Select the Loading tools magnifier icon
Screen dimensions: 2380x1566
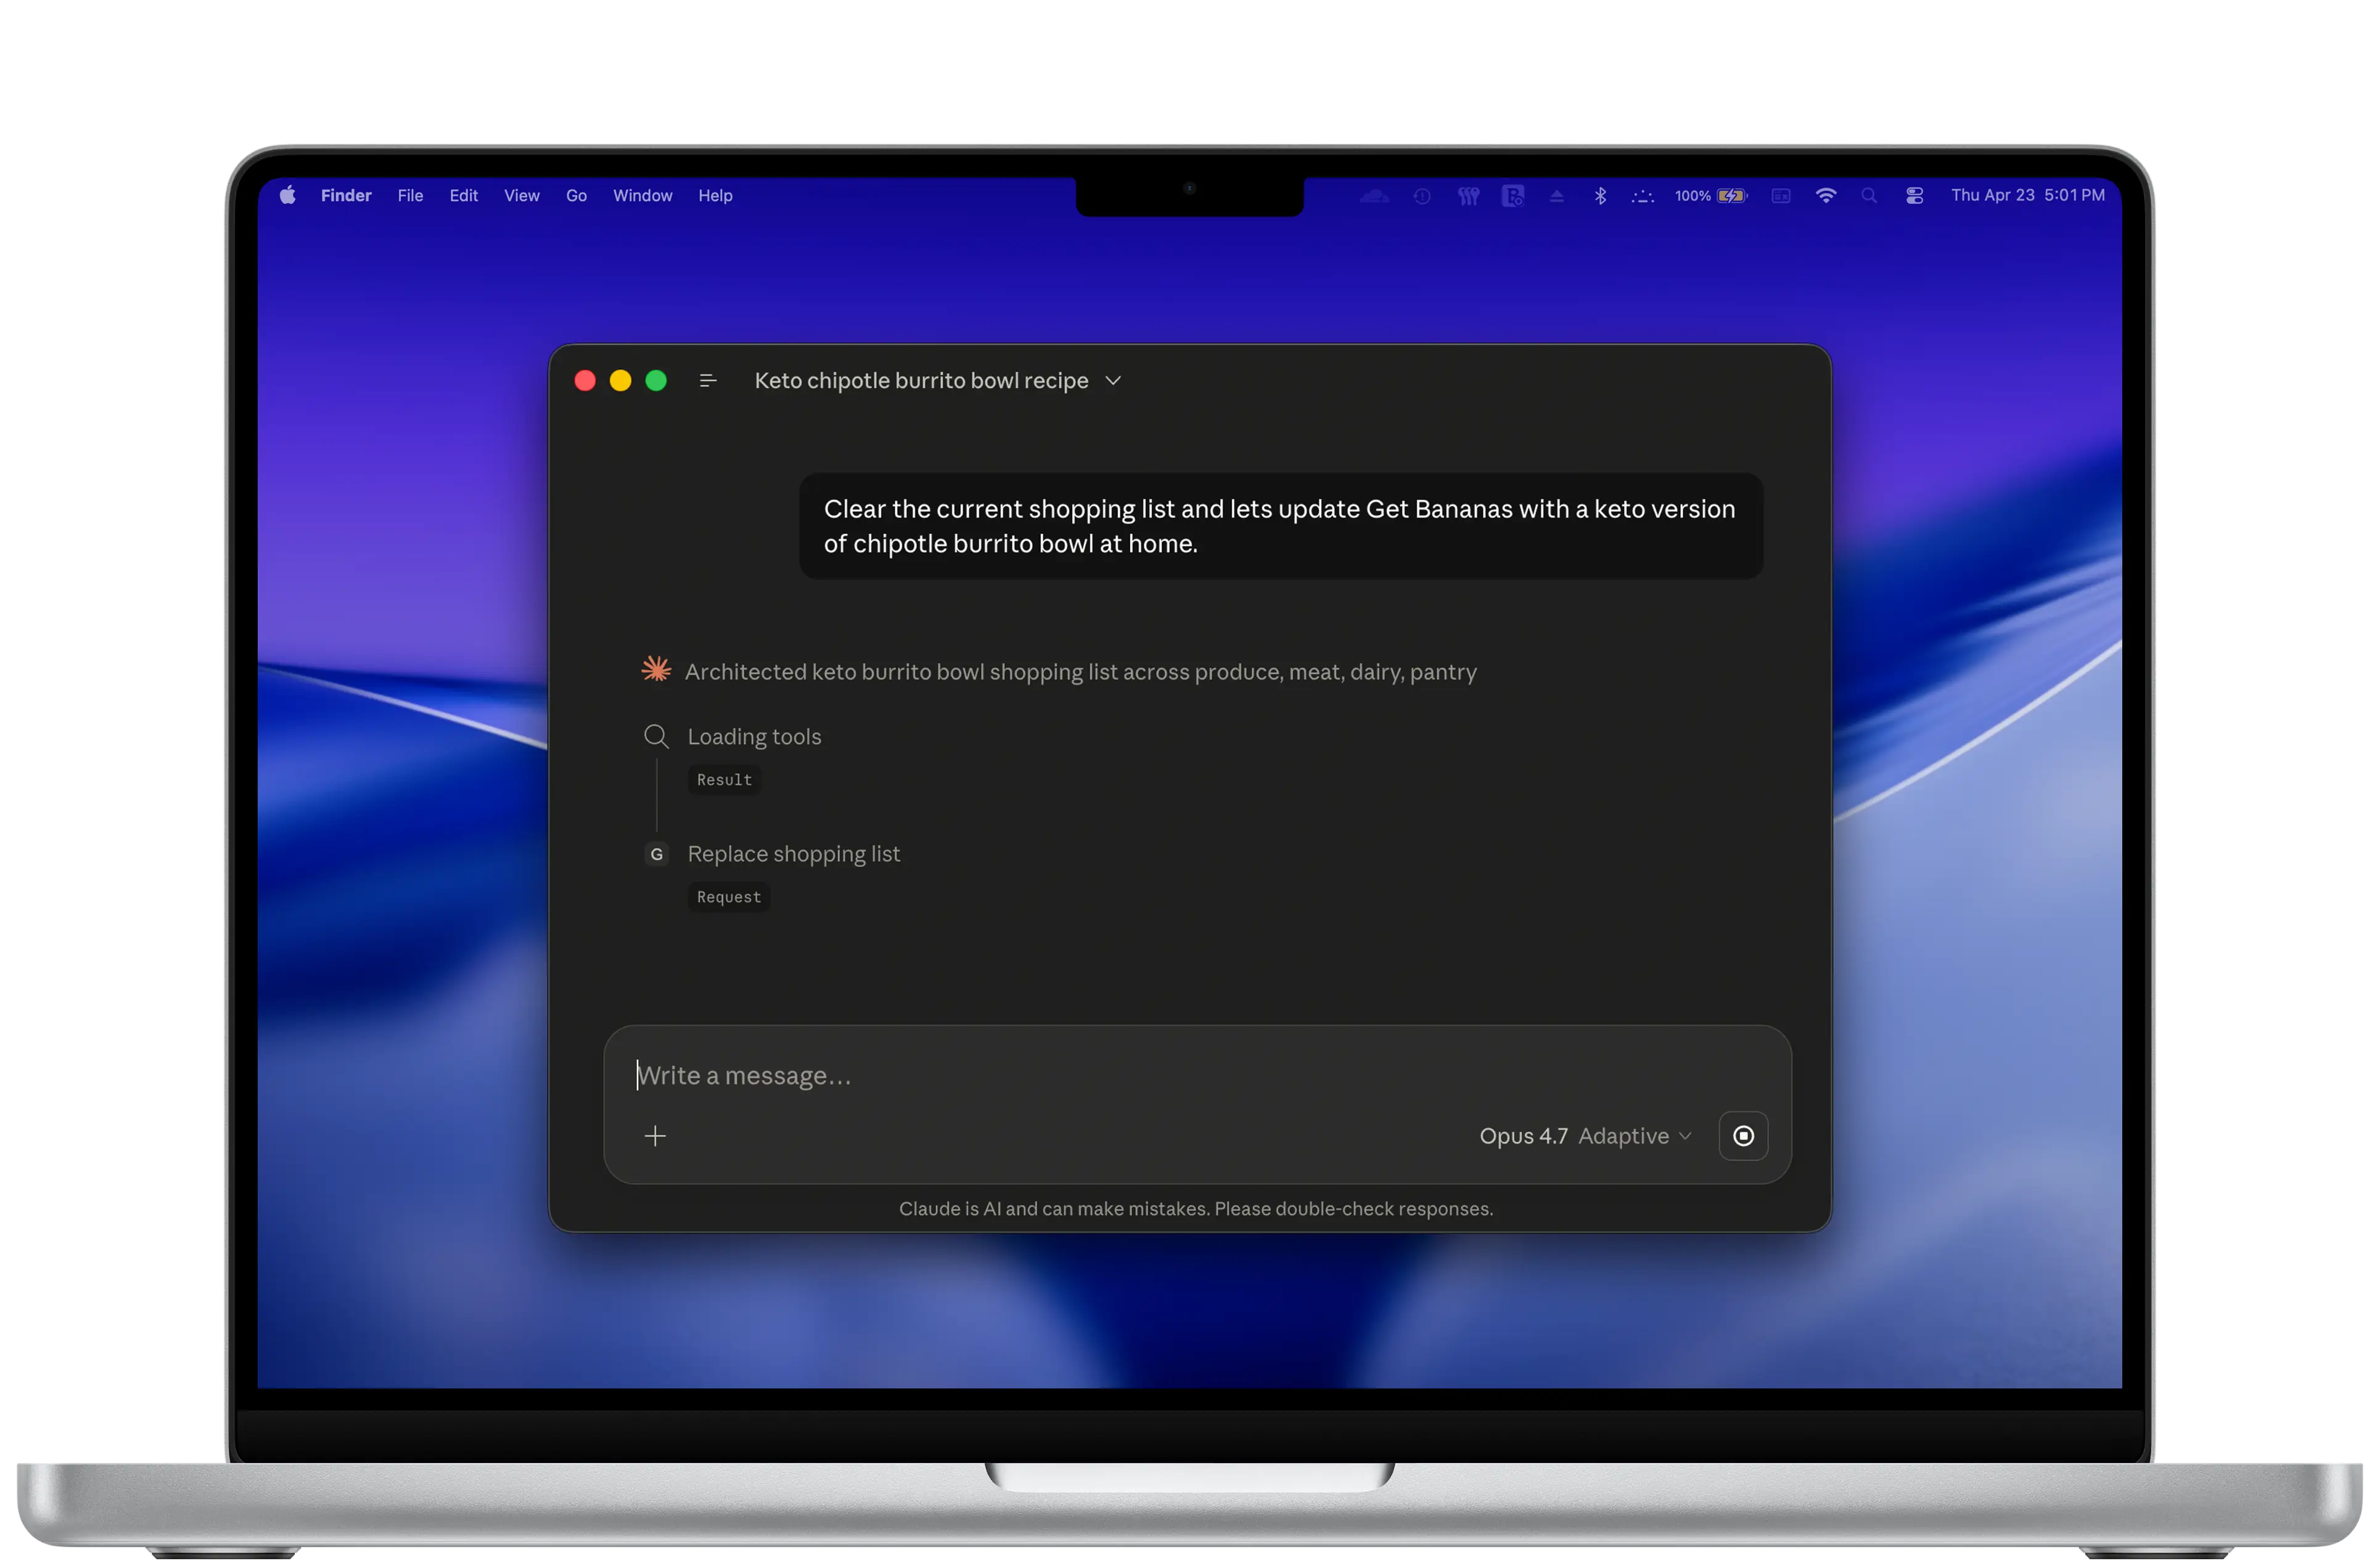click(x=656, y=737)
